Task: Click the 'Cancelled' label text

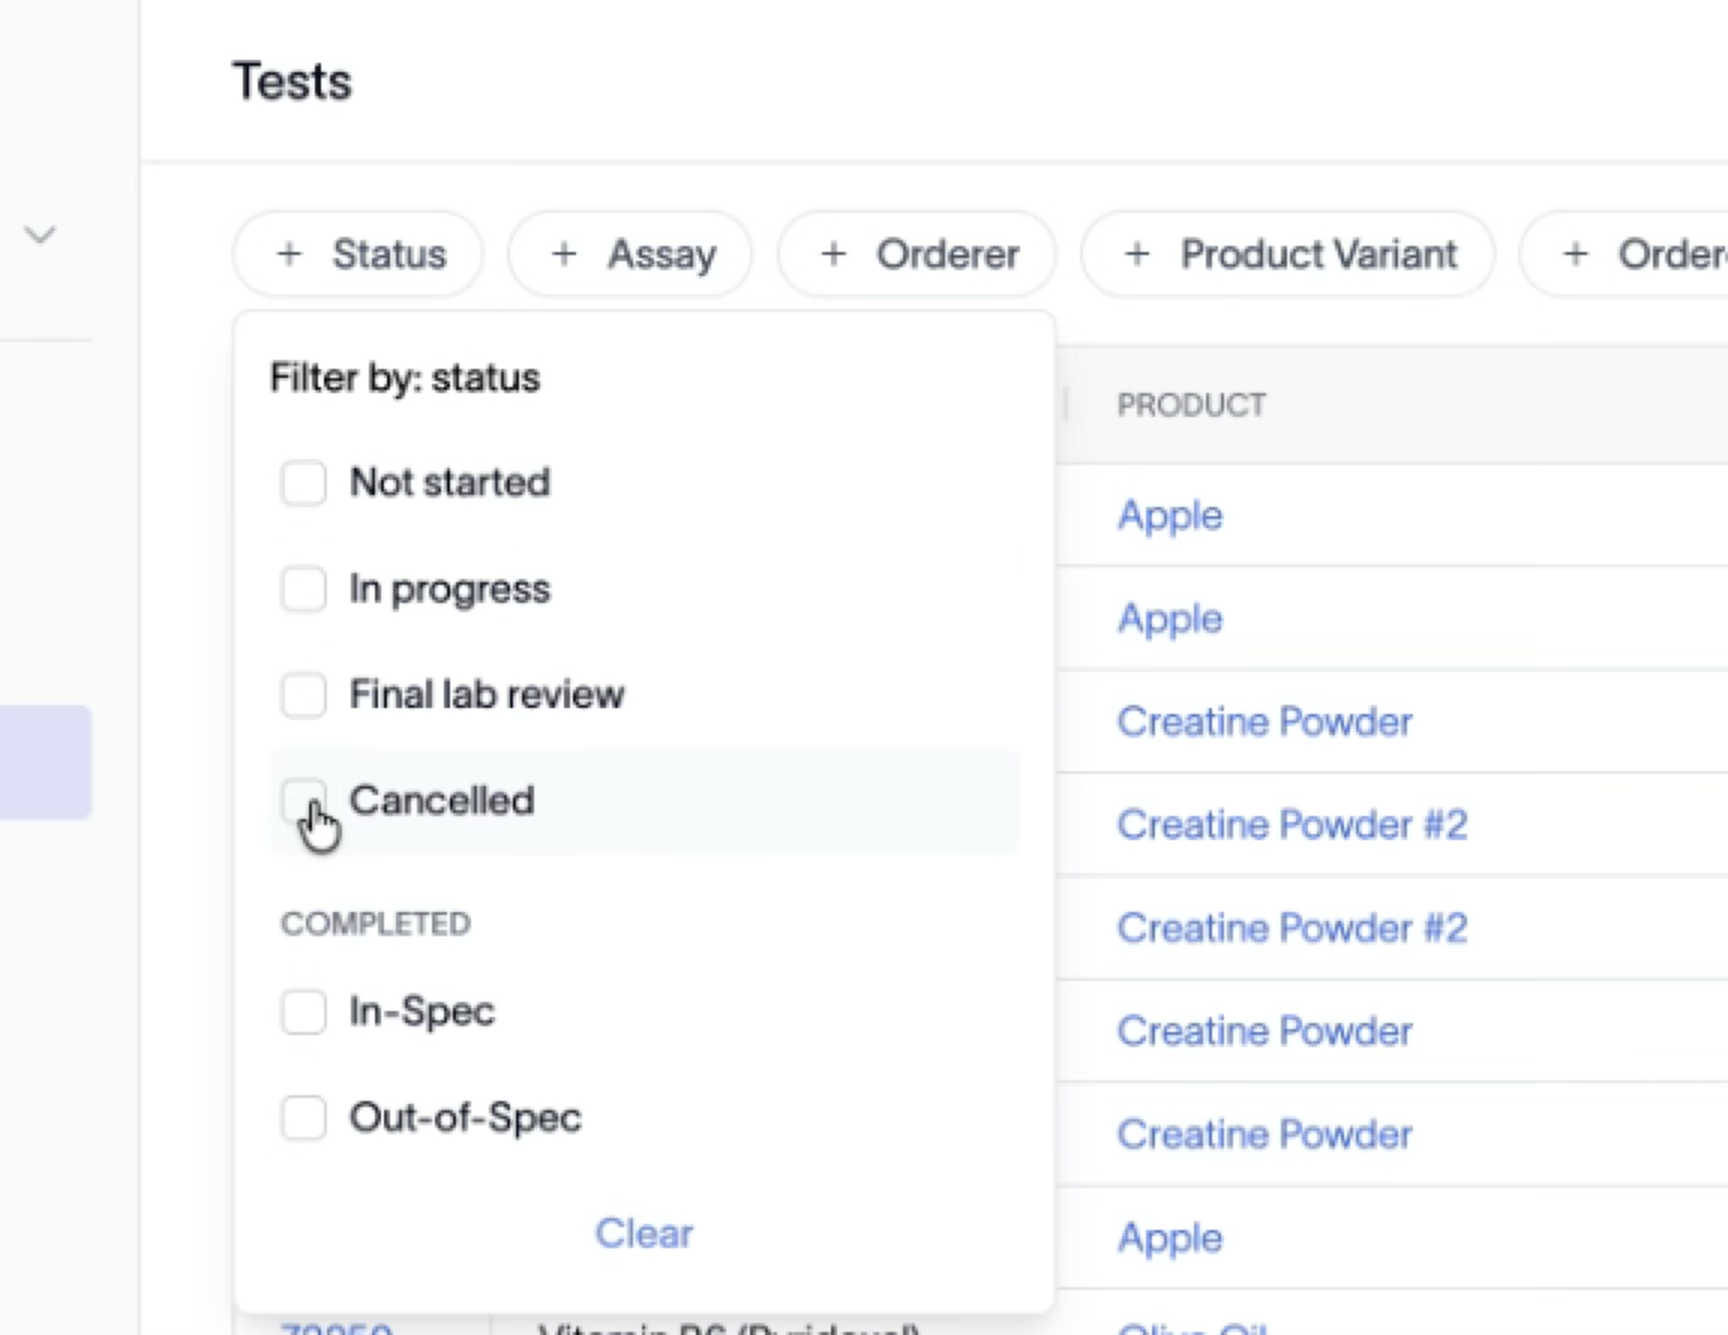Action: point(442,801)
